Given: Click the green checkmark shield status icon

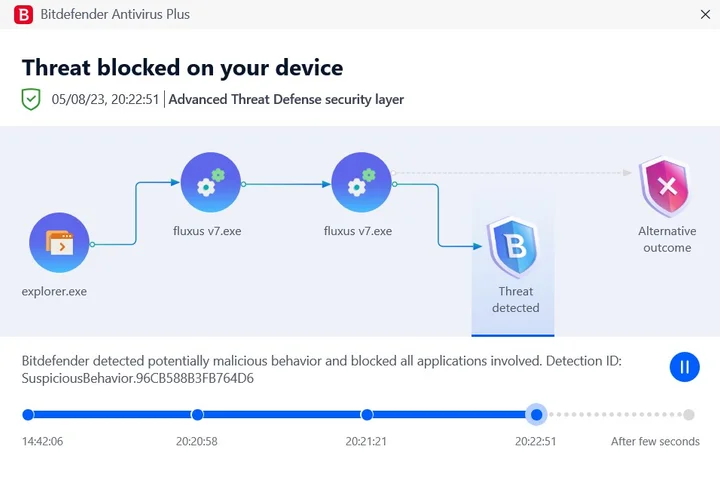Looking at the screenshot, I should click(x=31, y=99).
